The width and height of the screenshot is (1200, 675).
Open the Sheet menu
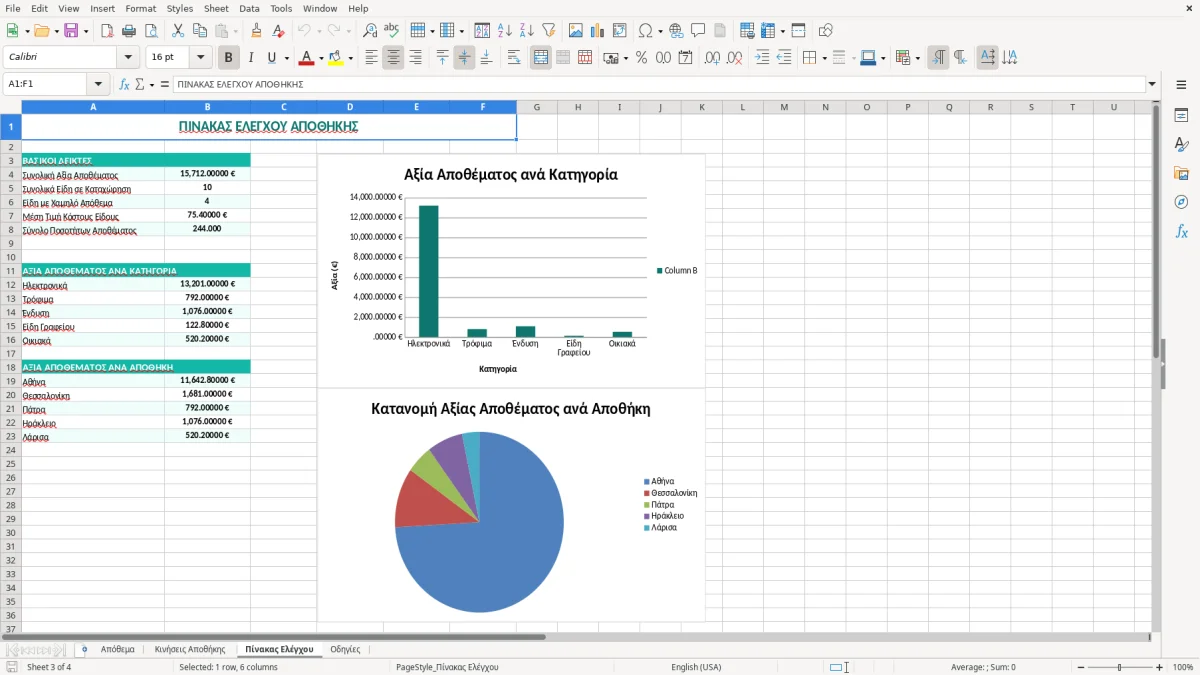pyautogui.click(x=216, y=8)
